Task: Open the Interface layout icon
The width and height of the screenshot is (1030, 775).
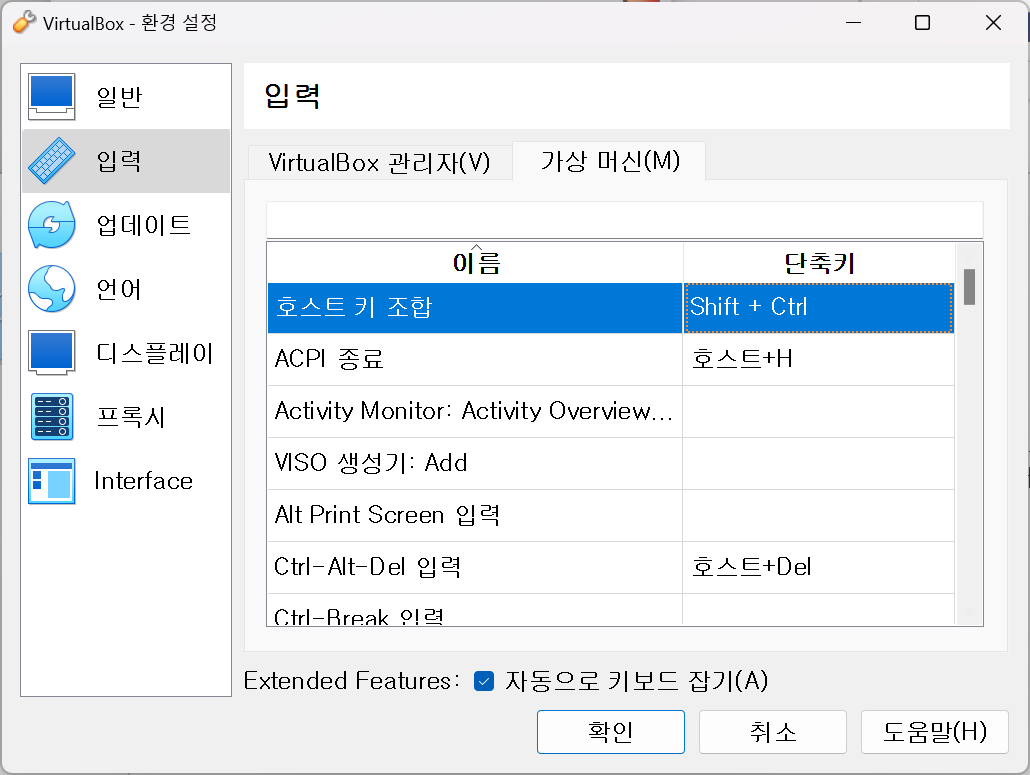Action: coord(51,481)
